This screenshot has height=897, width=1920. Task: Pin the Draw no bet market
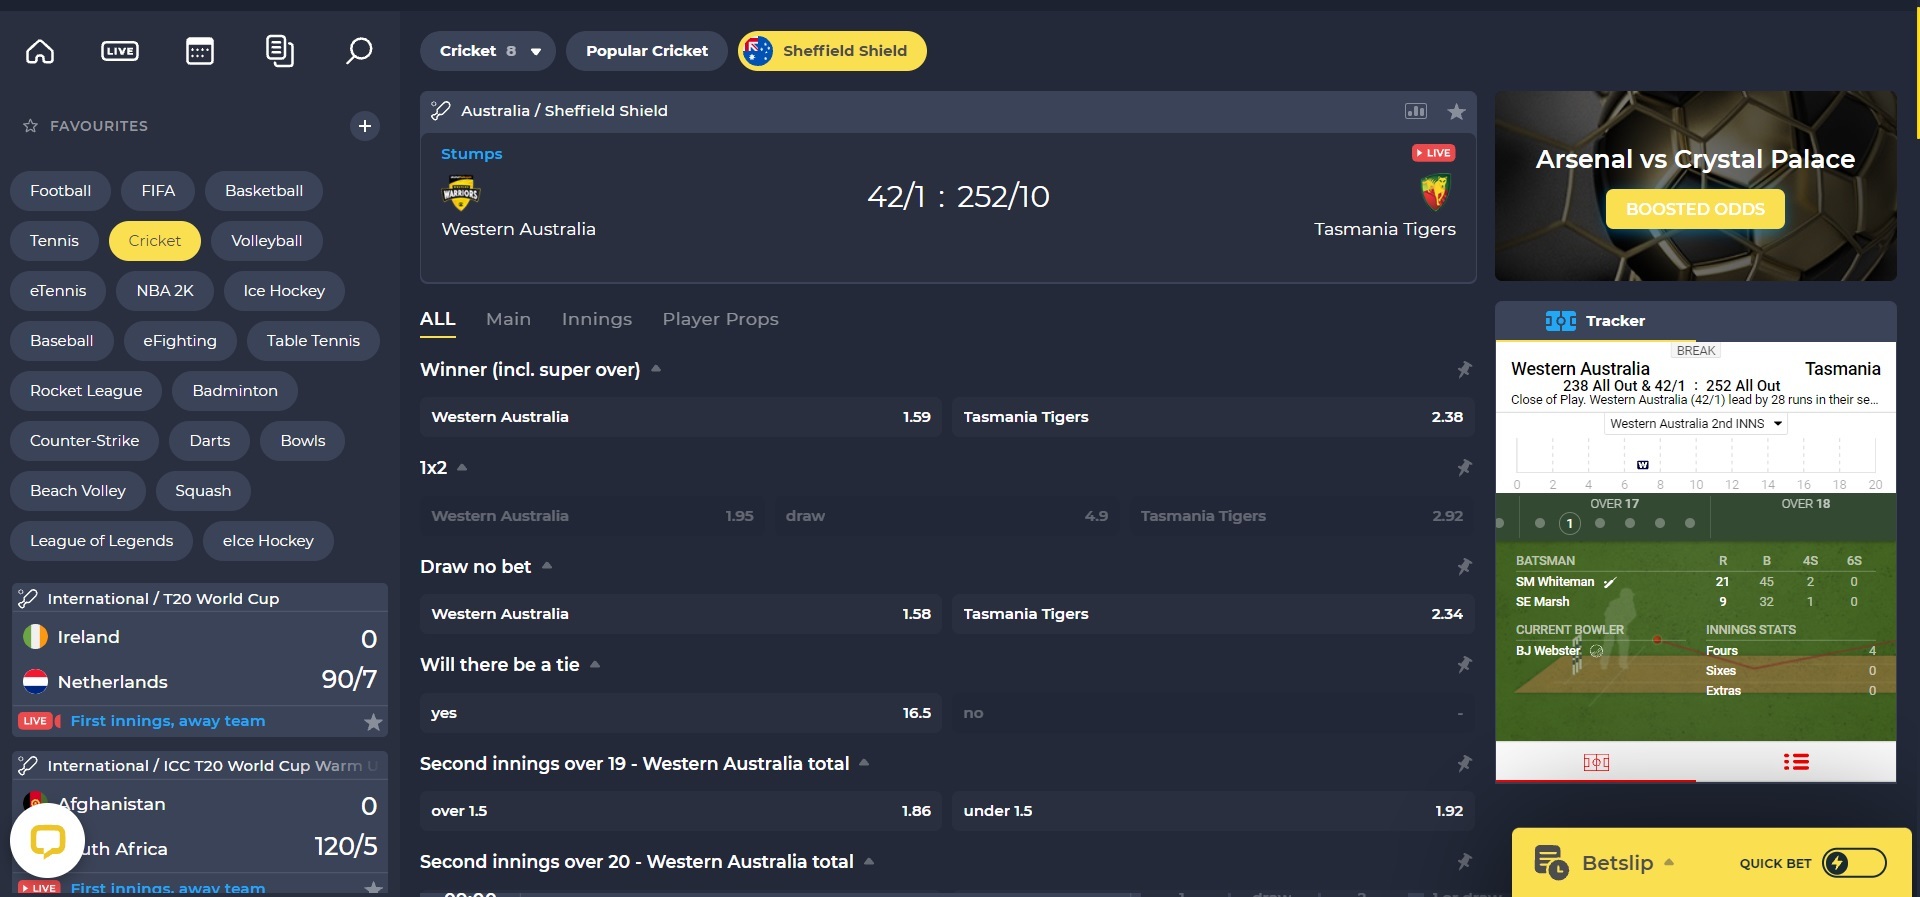(x=1464, y=567)
